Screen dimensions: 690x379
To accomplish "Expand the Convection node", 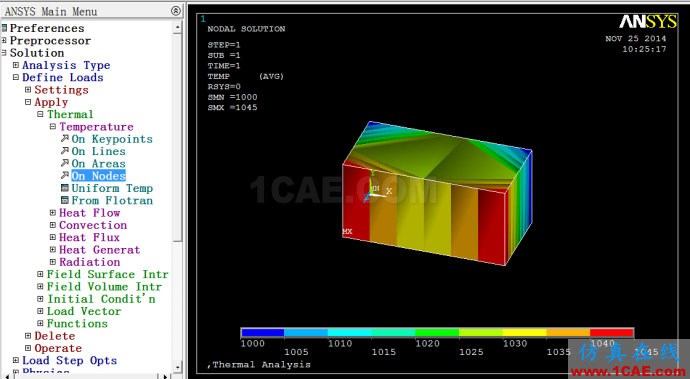I will (x=53, y=225).
